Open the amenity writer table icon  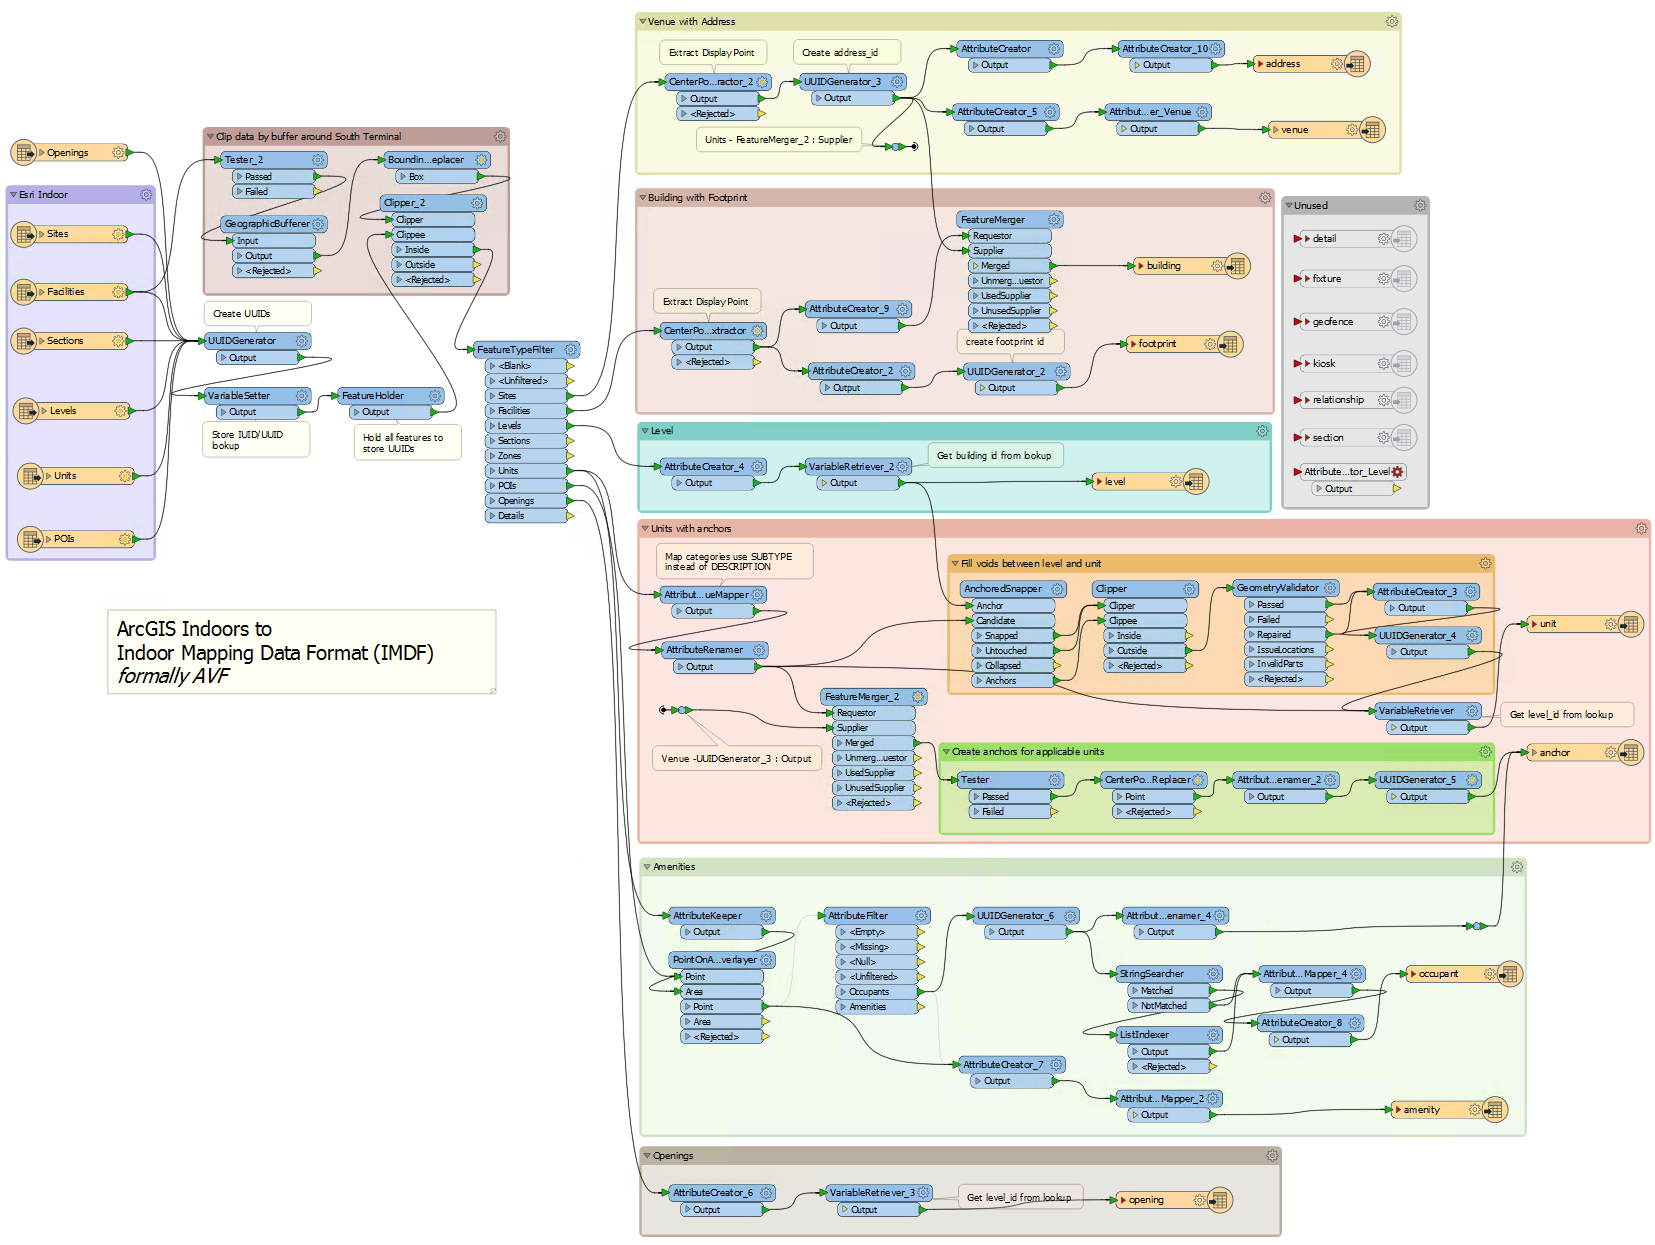pyautogui.click(x=1495, y=1110)
